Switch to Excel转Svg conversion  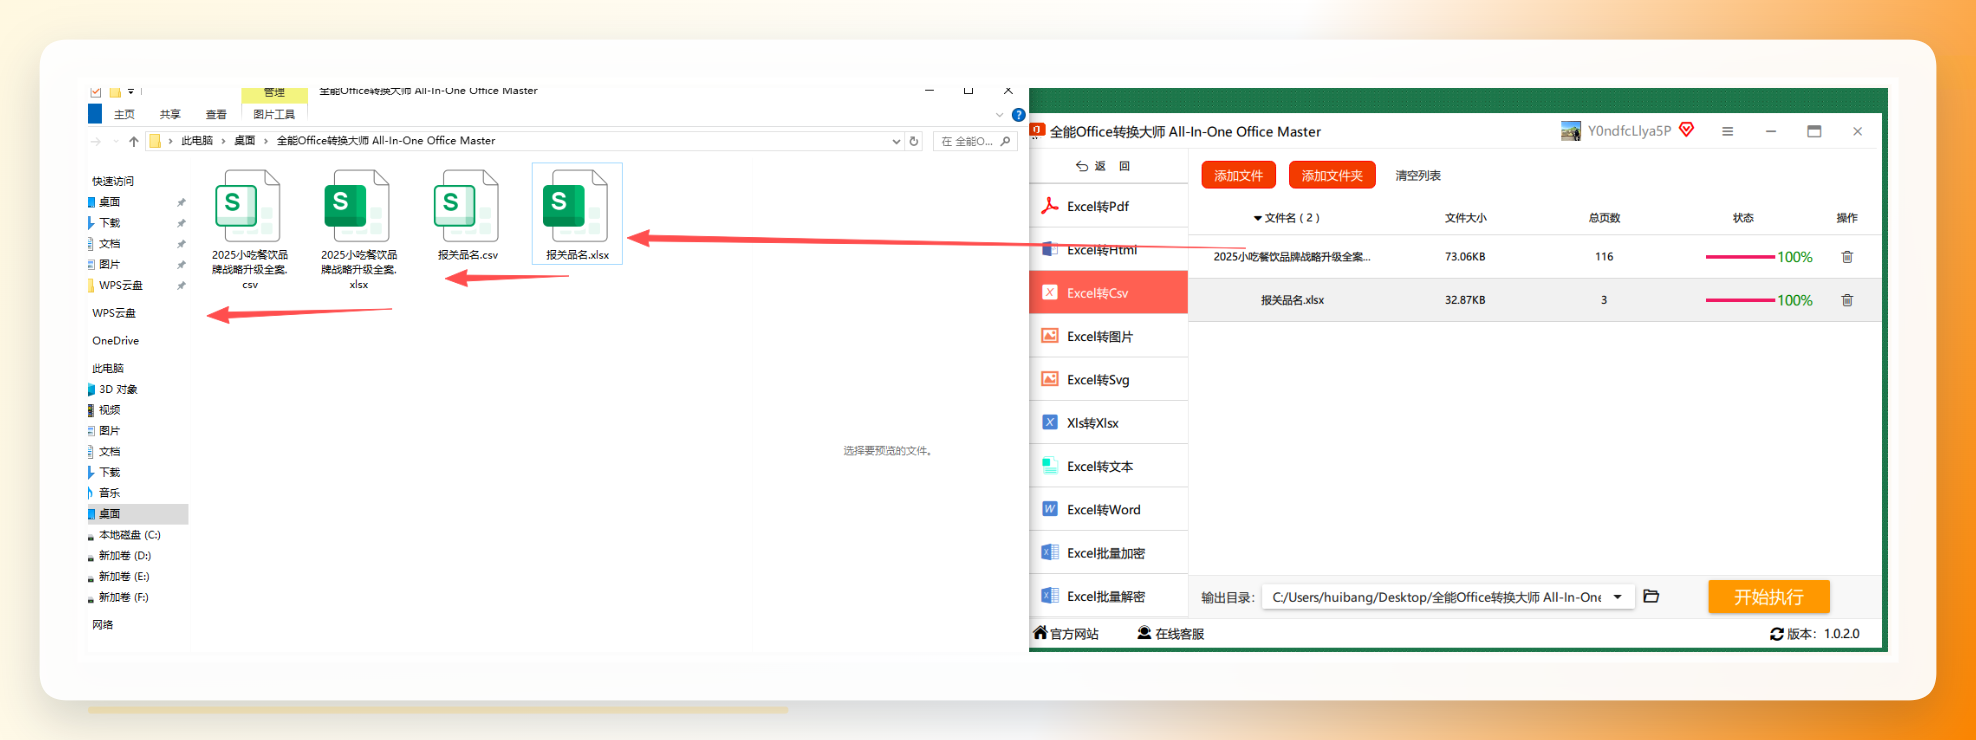pos(1109,379)
